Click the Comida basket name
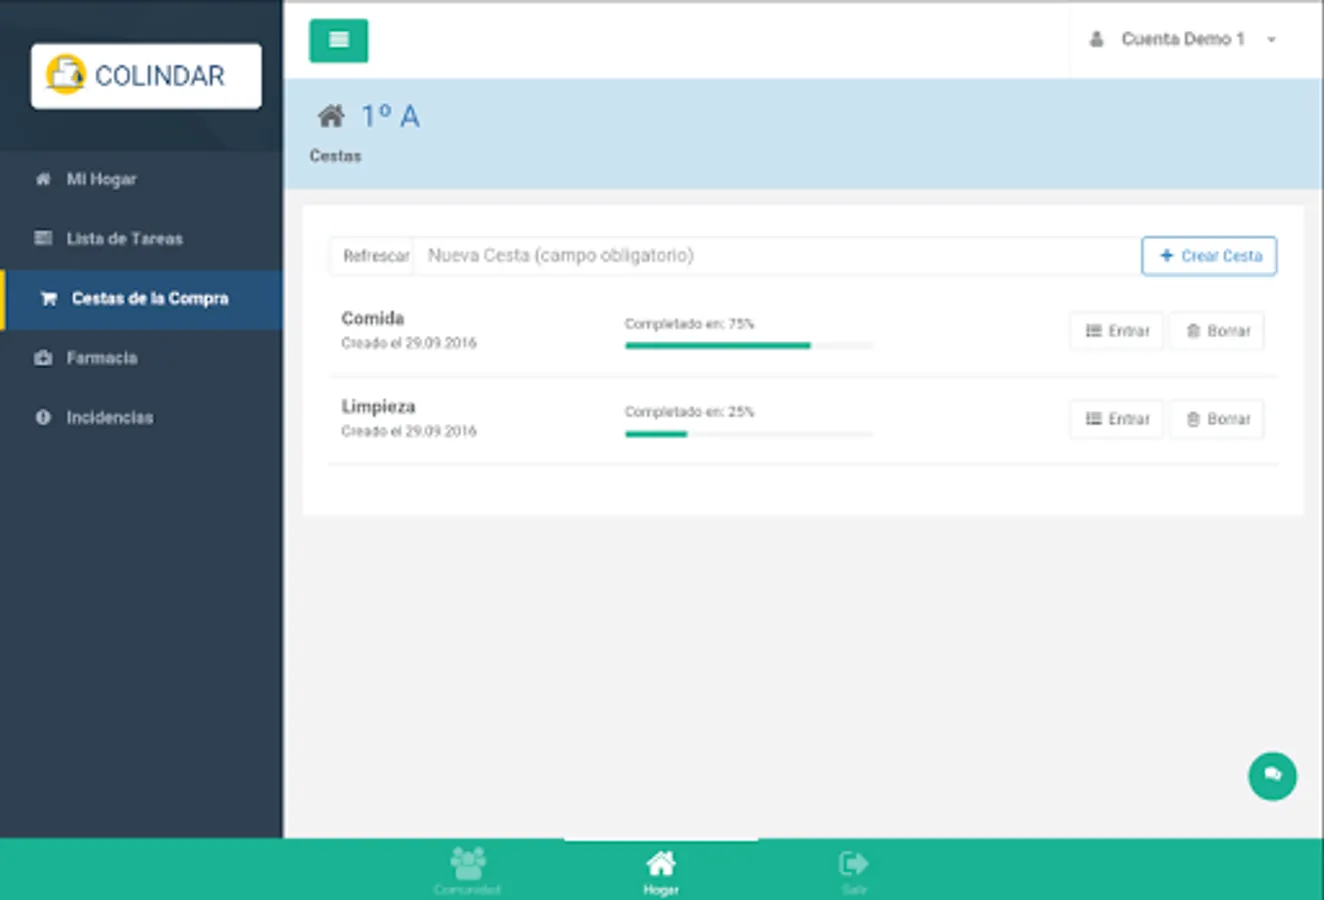This screenshot has width=1324, height=900. (373, 318)
